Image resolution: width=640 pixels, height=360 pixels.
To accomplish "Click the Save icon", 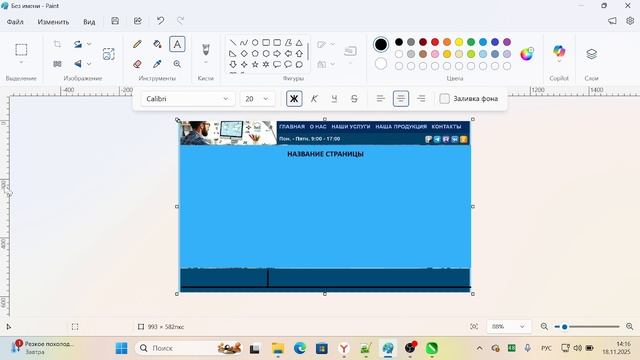I will [x=115, y=21].
